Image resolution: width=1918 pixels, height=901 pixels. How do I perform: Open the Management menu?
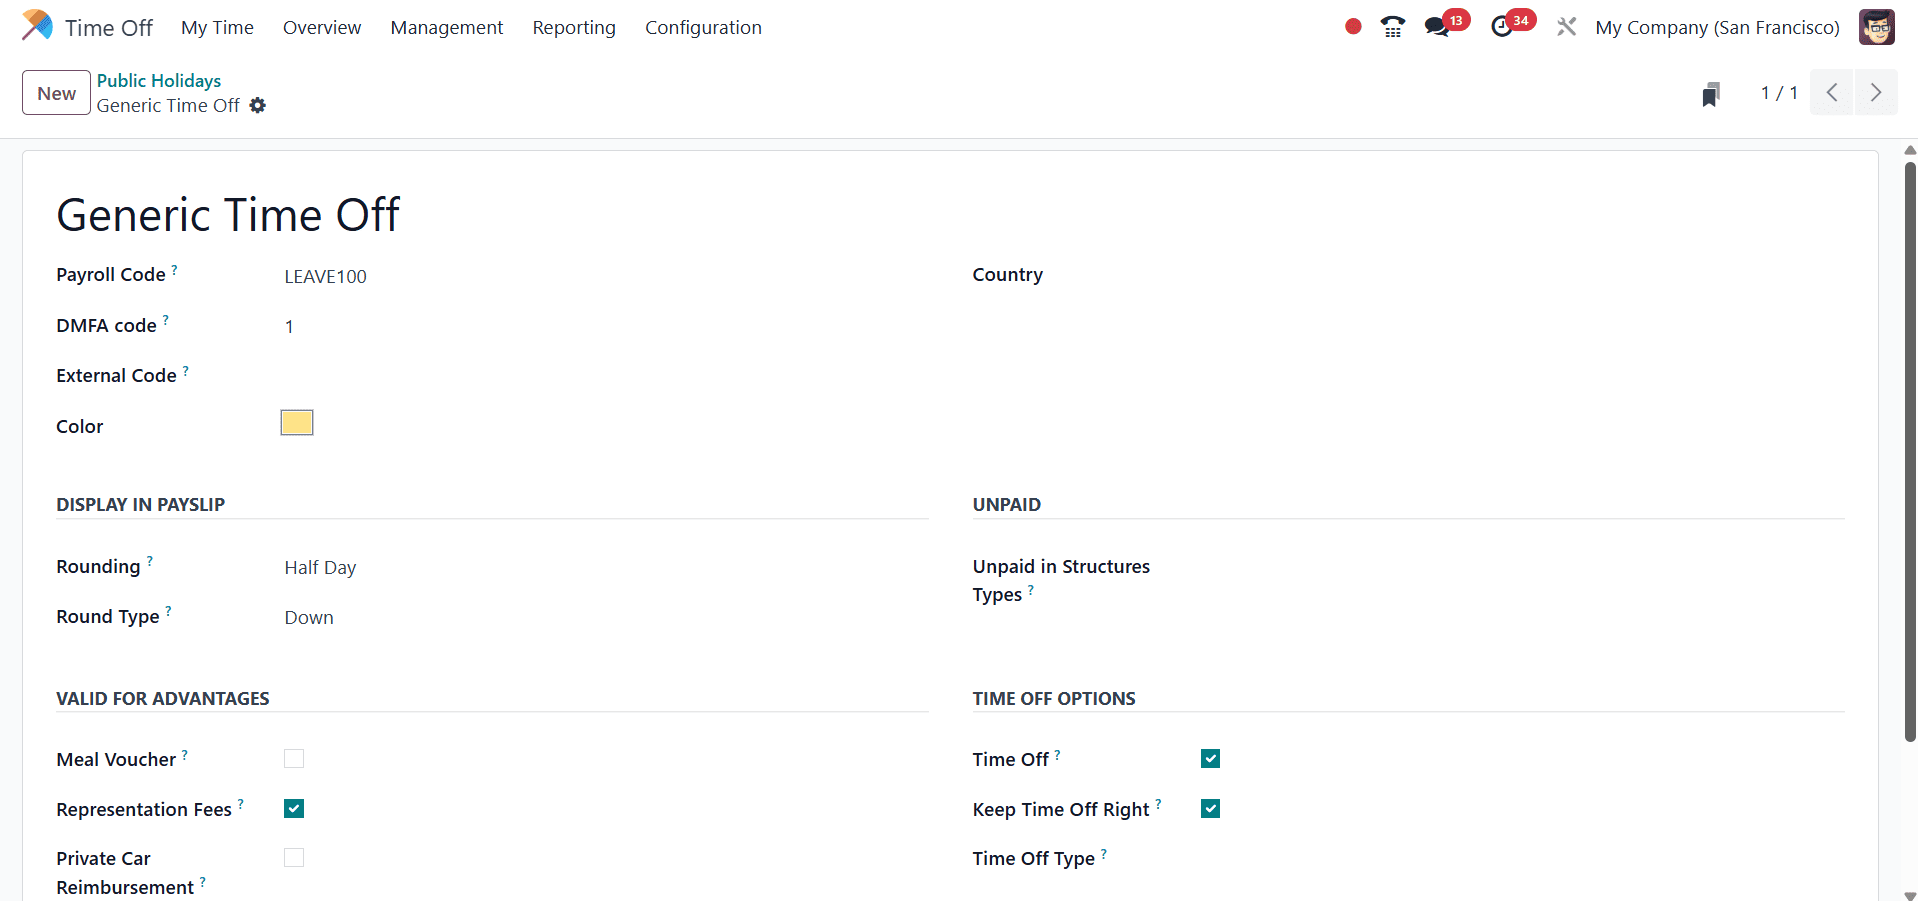(447, 27)
